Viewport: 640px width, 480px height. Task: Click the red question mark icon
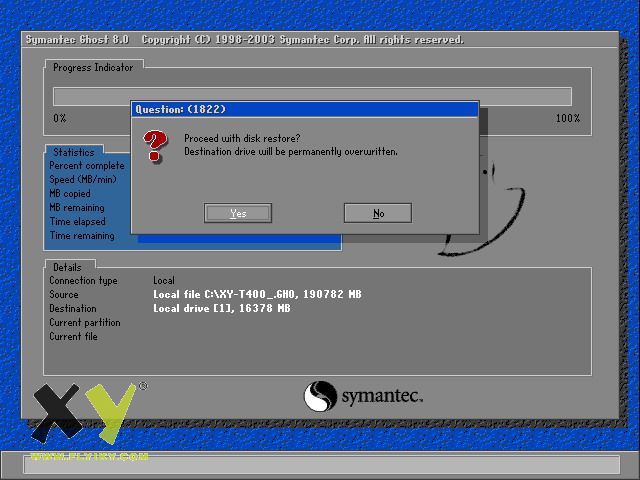(155, 146)
